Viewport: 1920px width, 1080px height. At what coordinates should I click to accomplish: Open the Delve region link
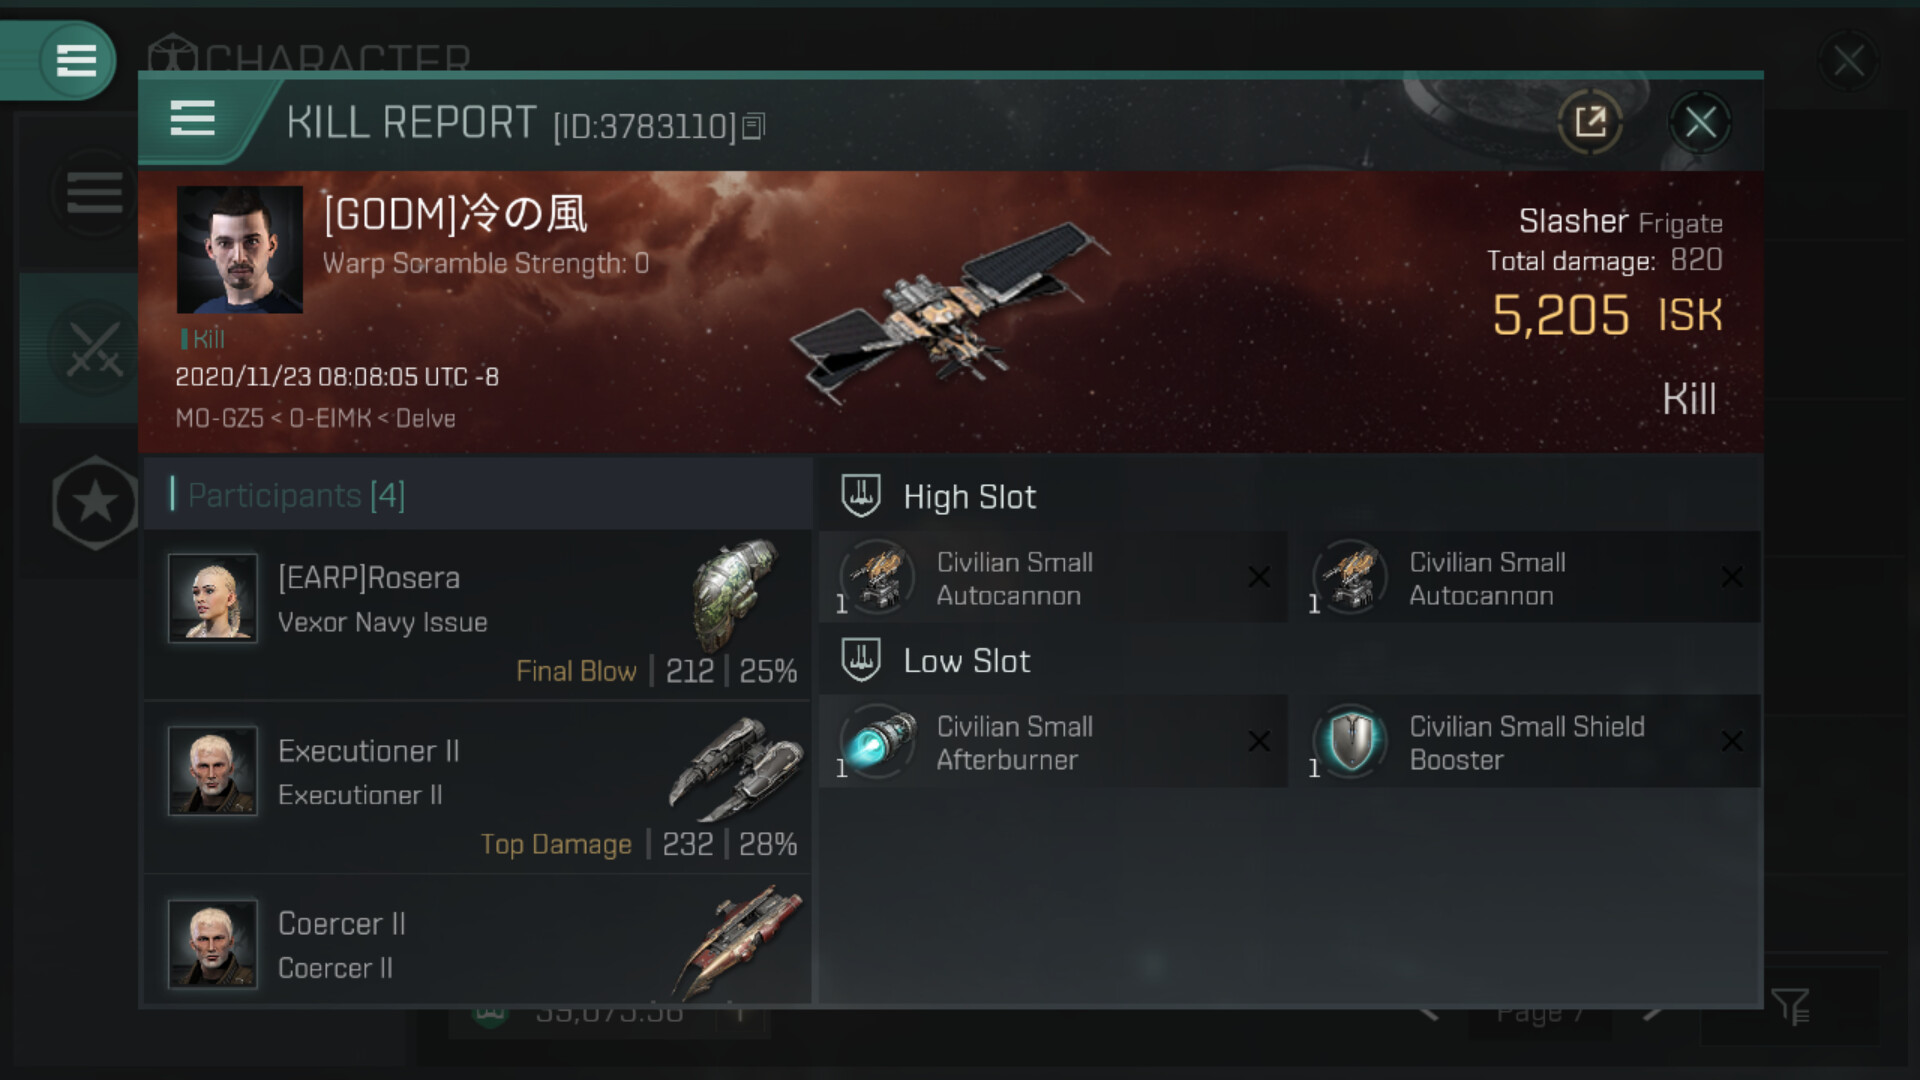[425, 418]
